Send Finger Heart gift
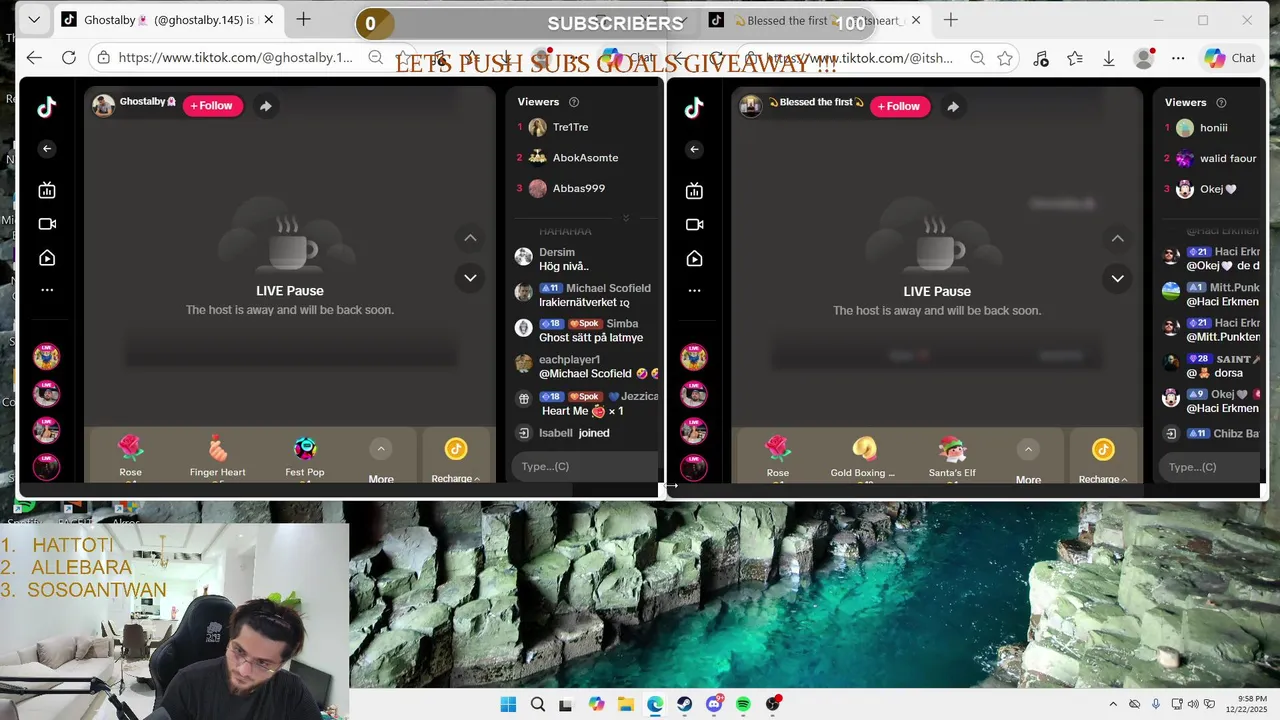This screenshot has height=720, width=1280. point(218,456)
